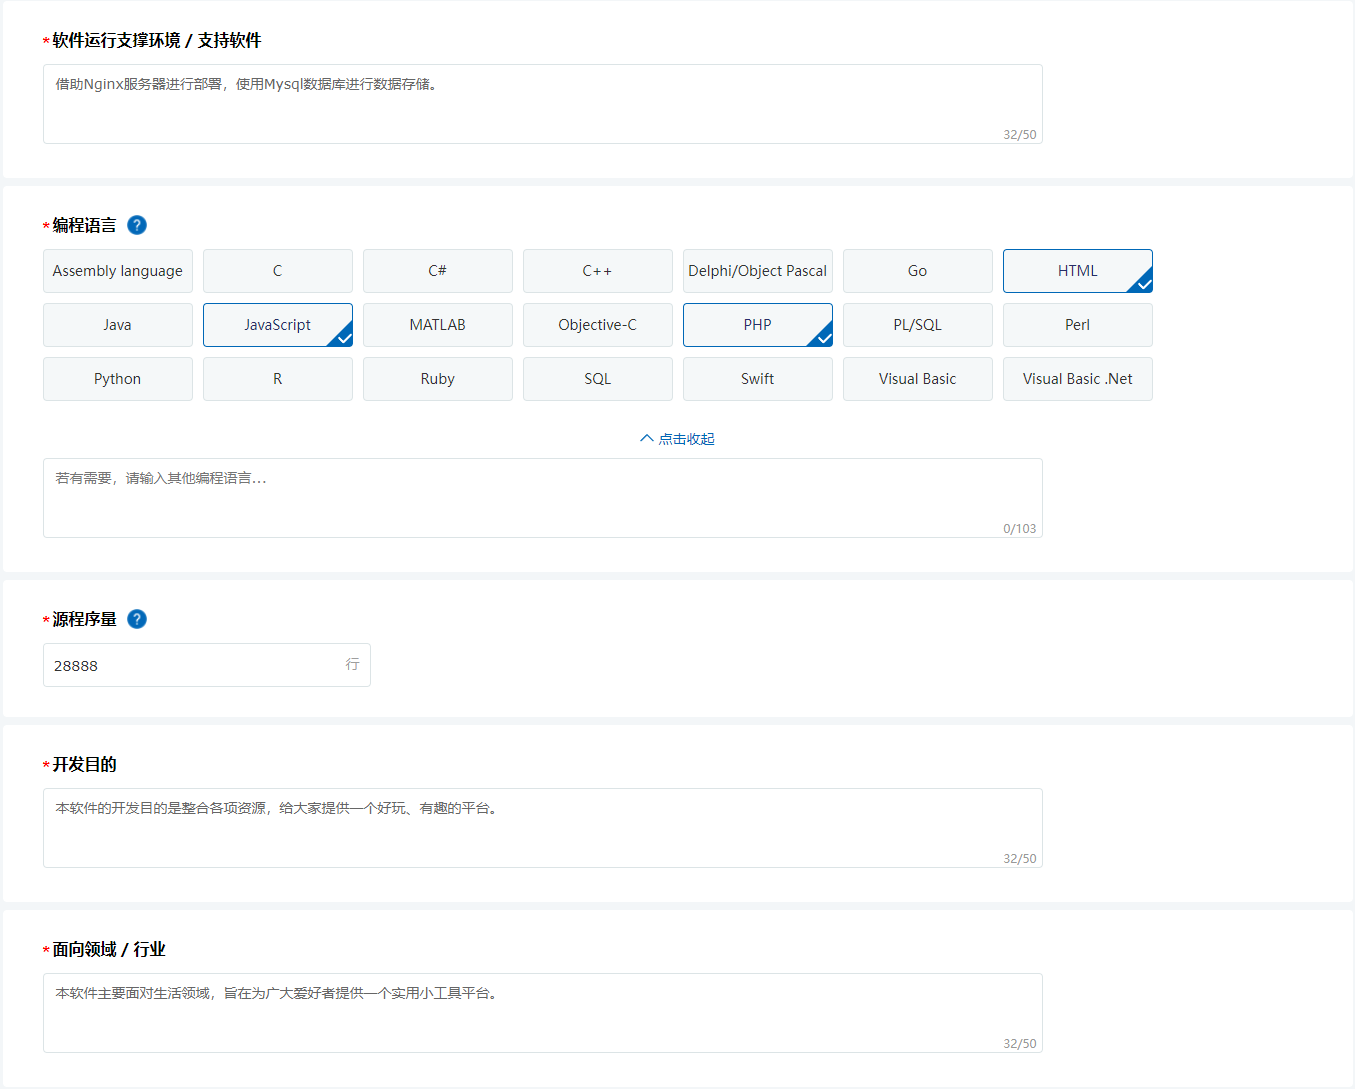Screen dimensions: 1355x1089
Task: Select the Visual Basic .Net option
Action: click(x=1077, y=379)
